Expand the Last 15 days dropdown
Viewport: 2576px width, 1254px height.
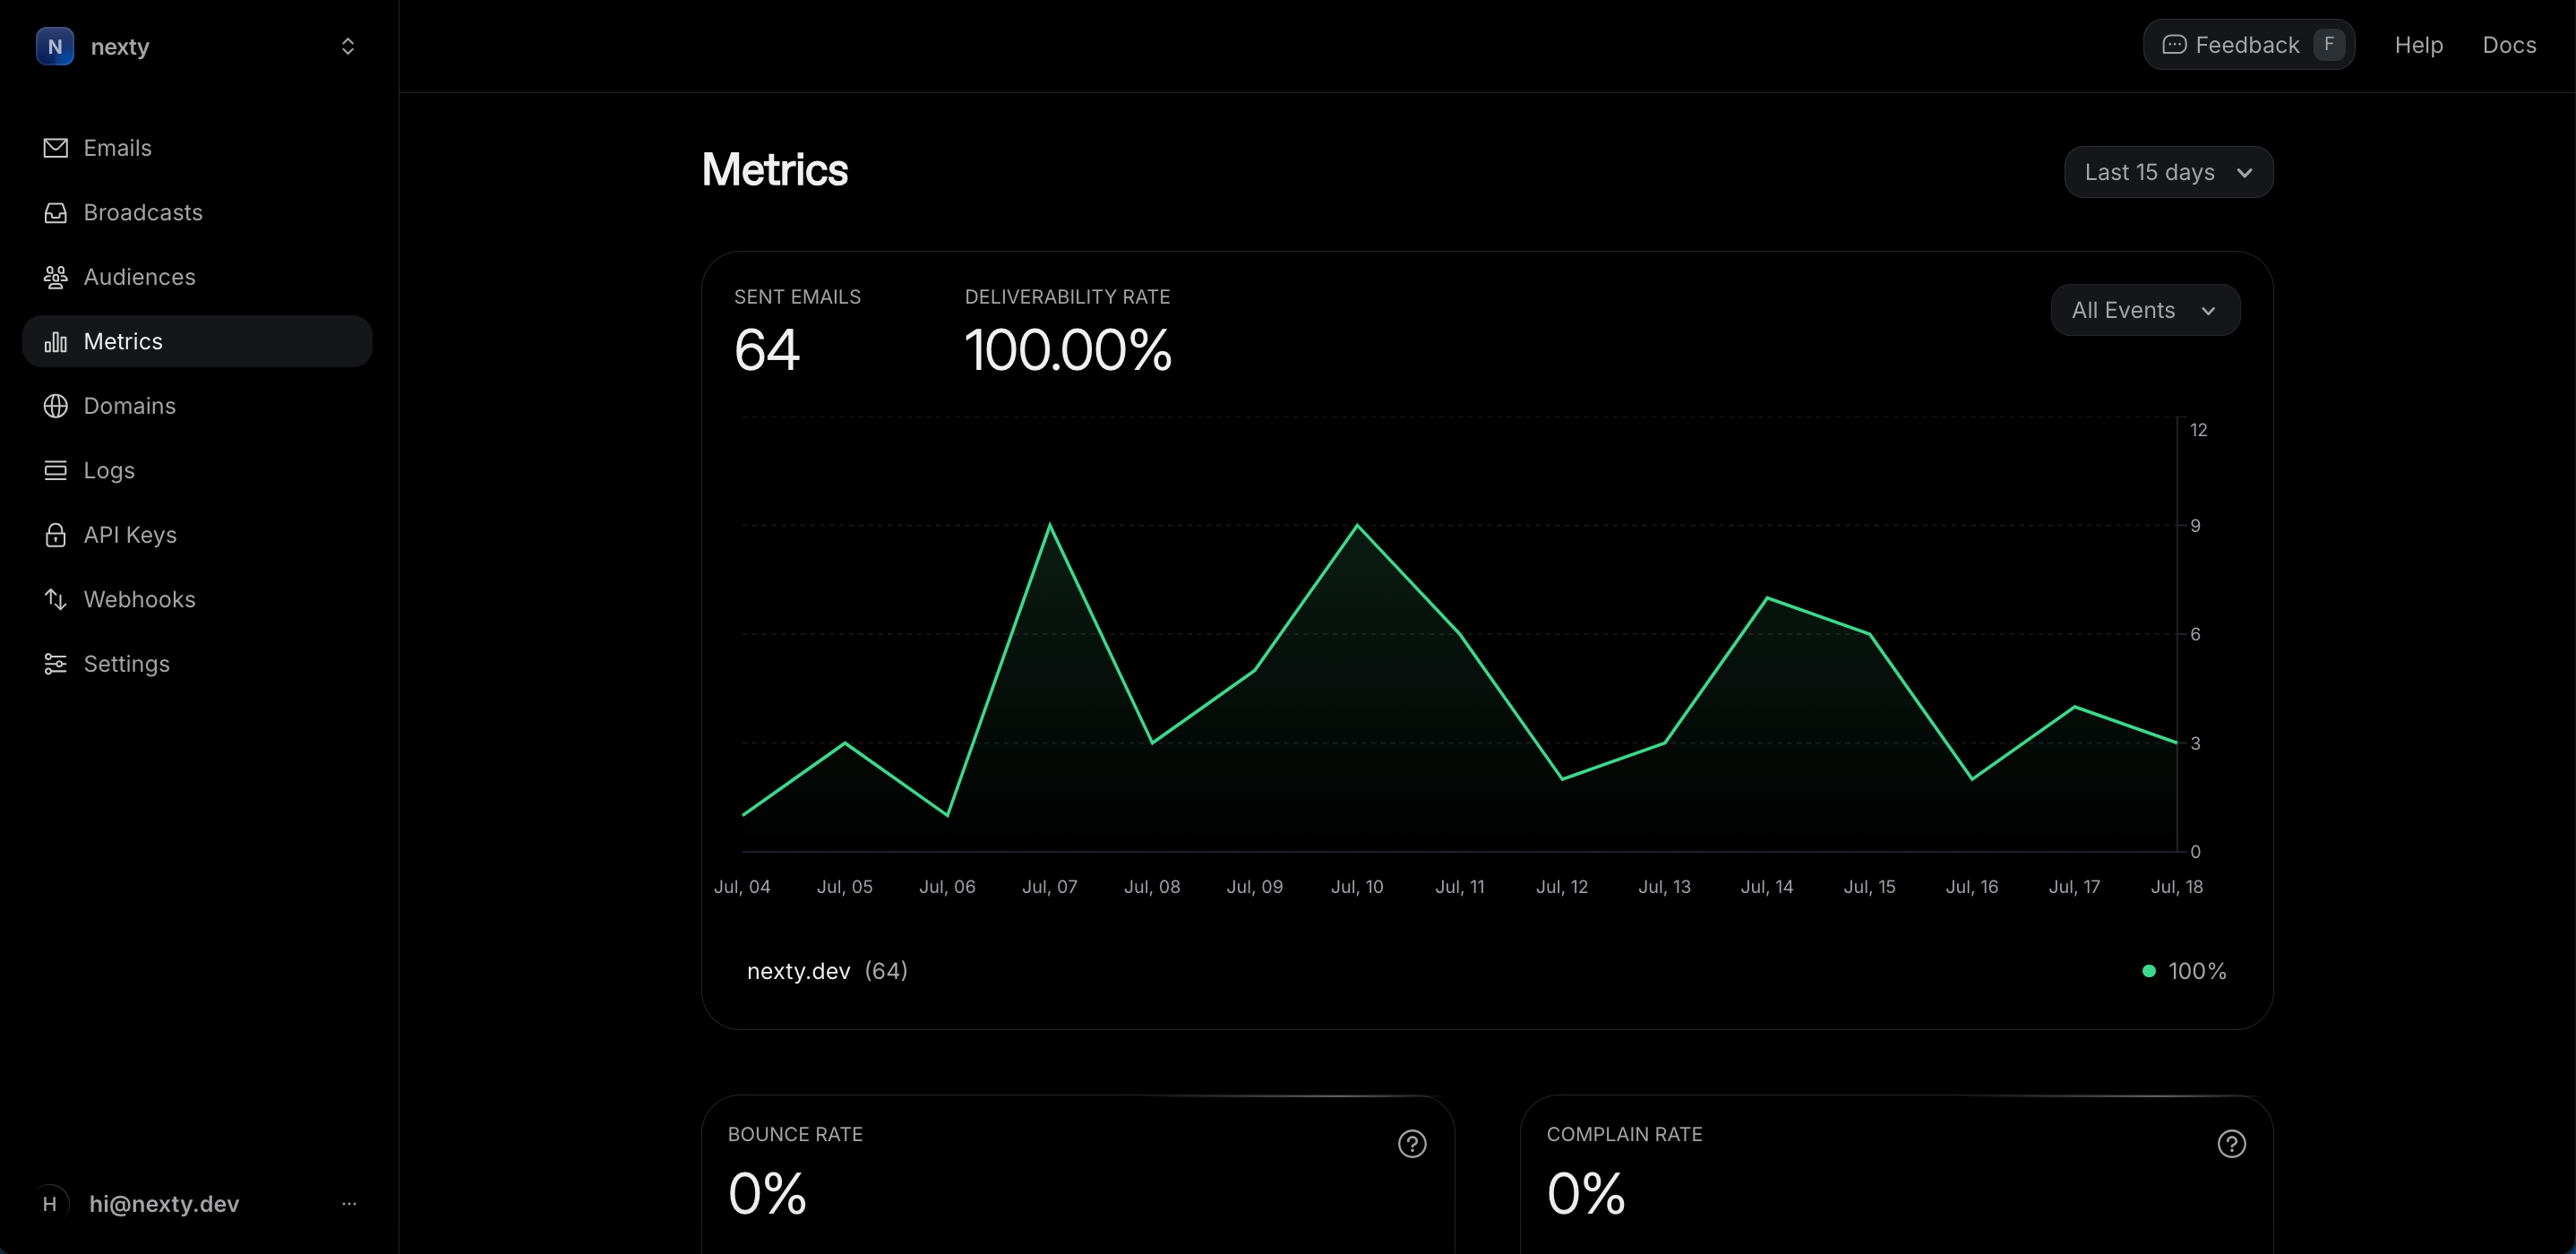click(2168, 172)
